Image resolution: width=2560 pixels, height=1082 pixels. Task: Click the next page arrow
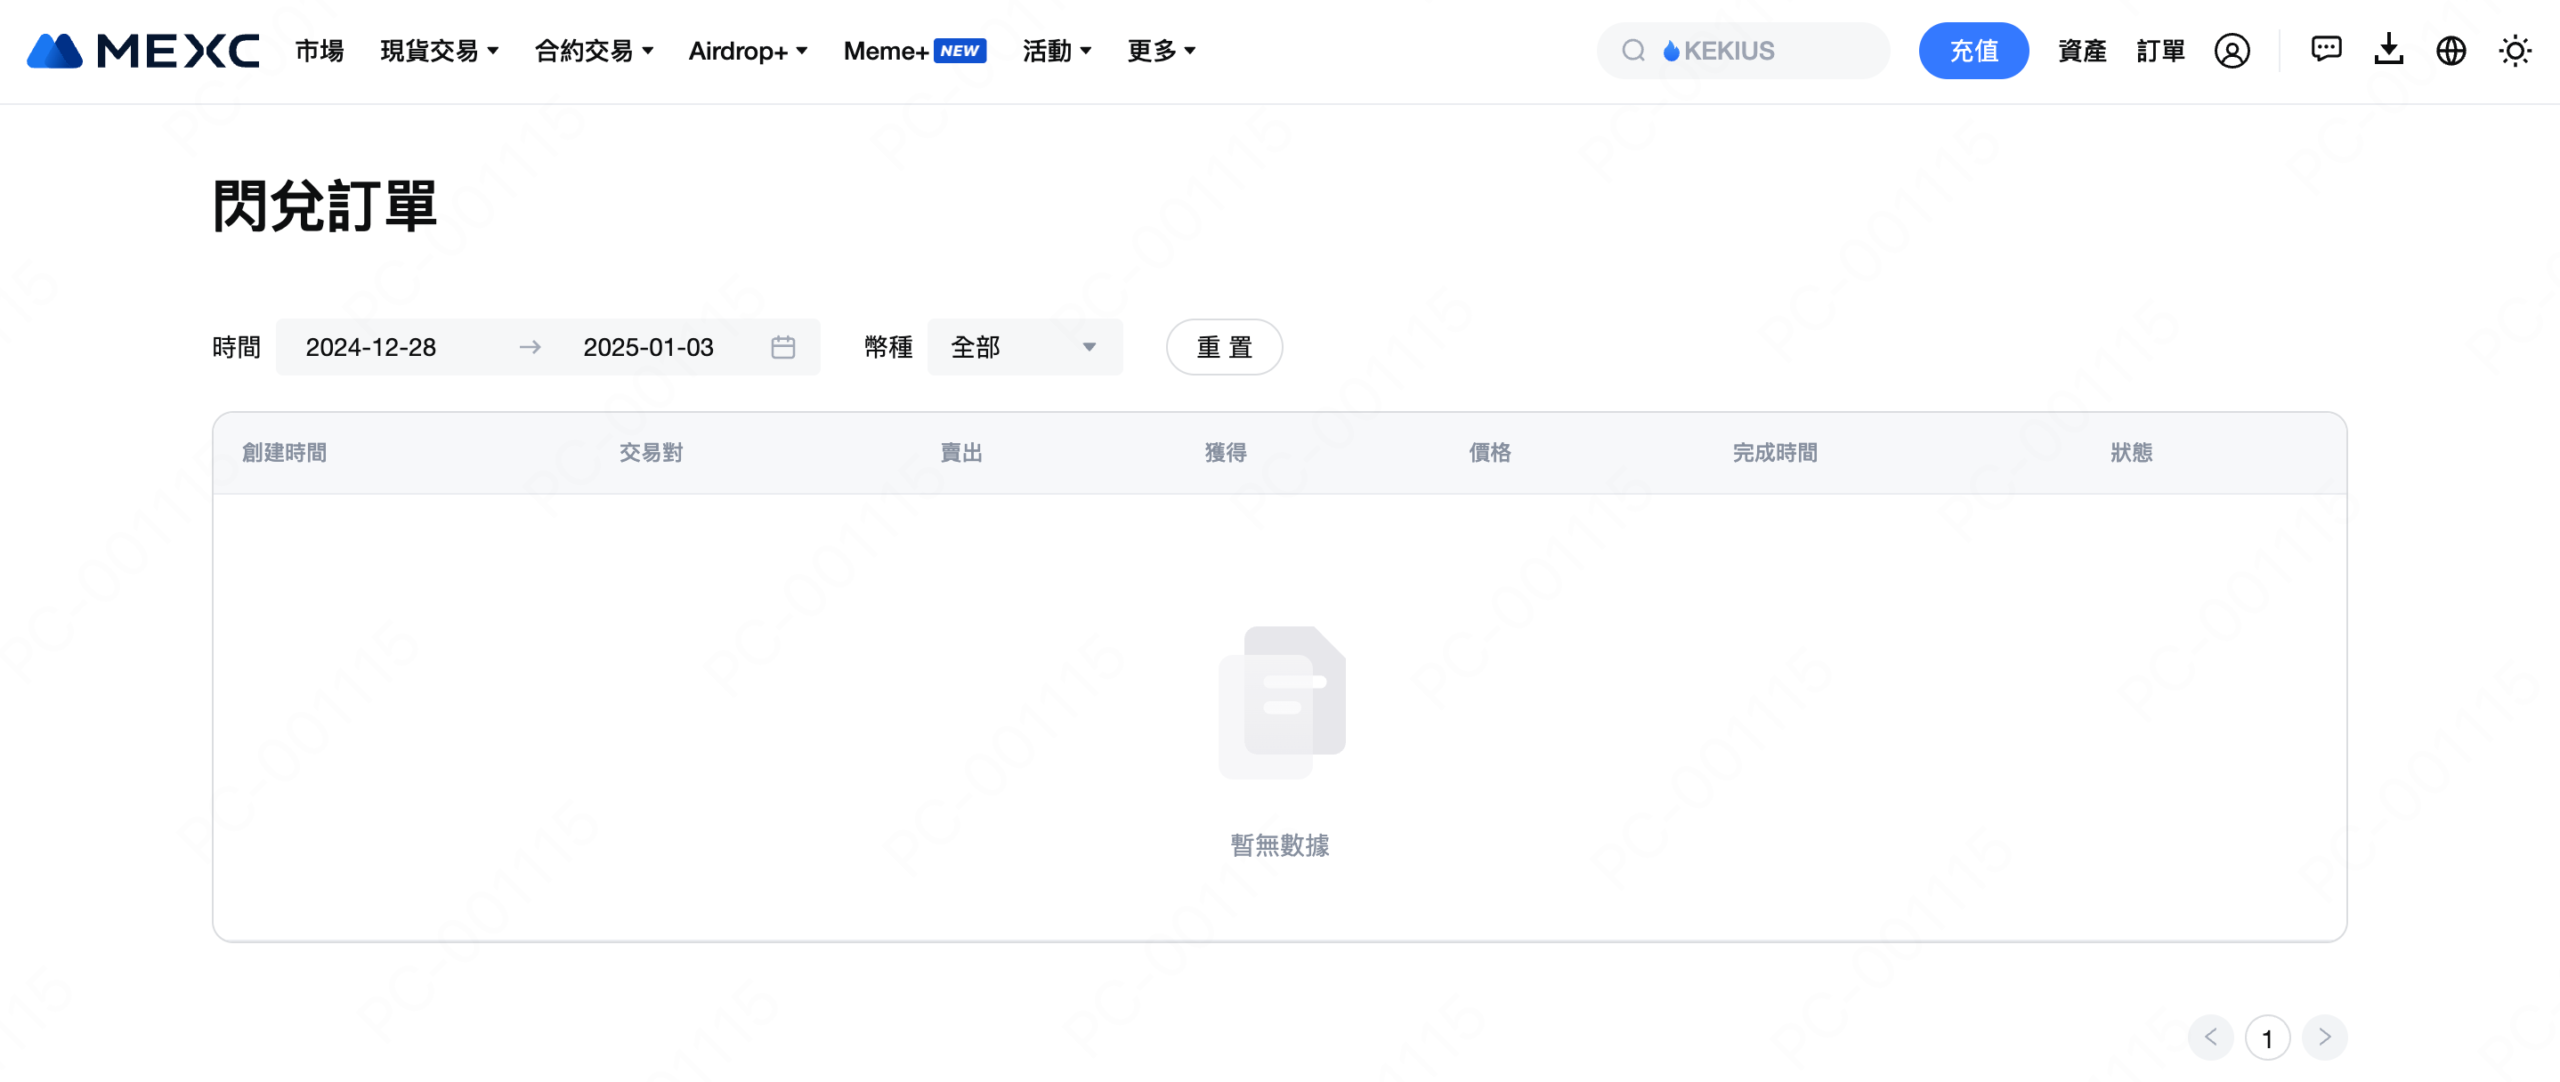(x=2324, y=1038)
